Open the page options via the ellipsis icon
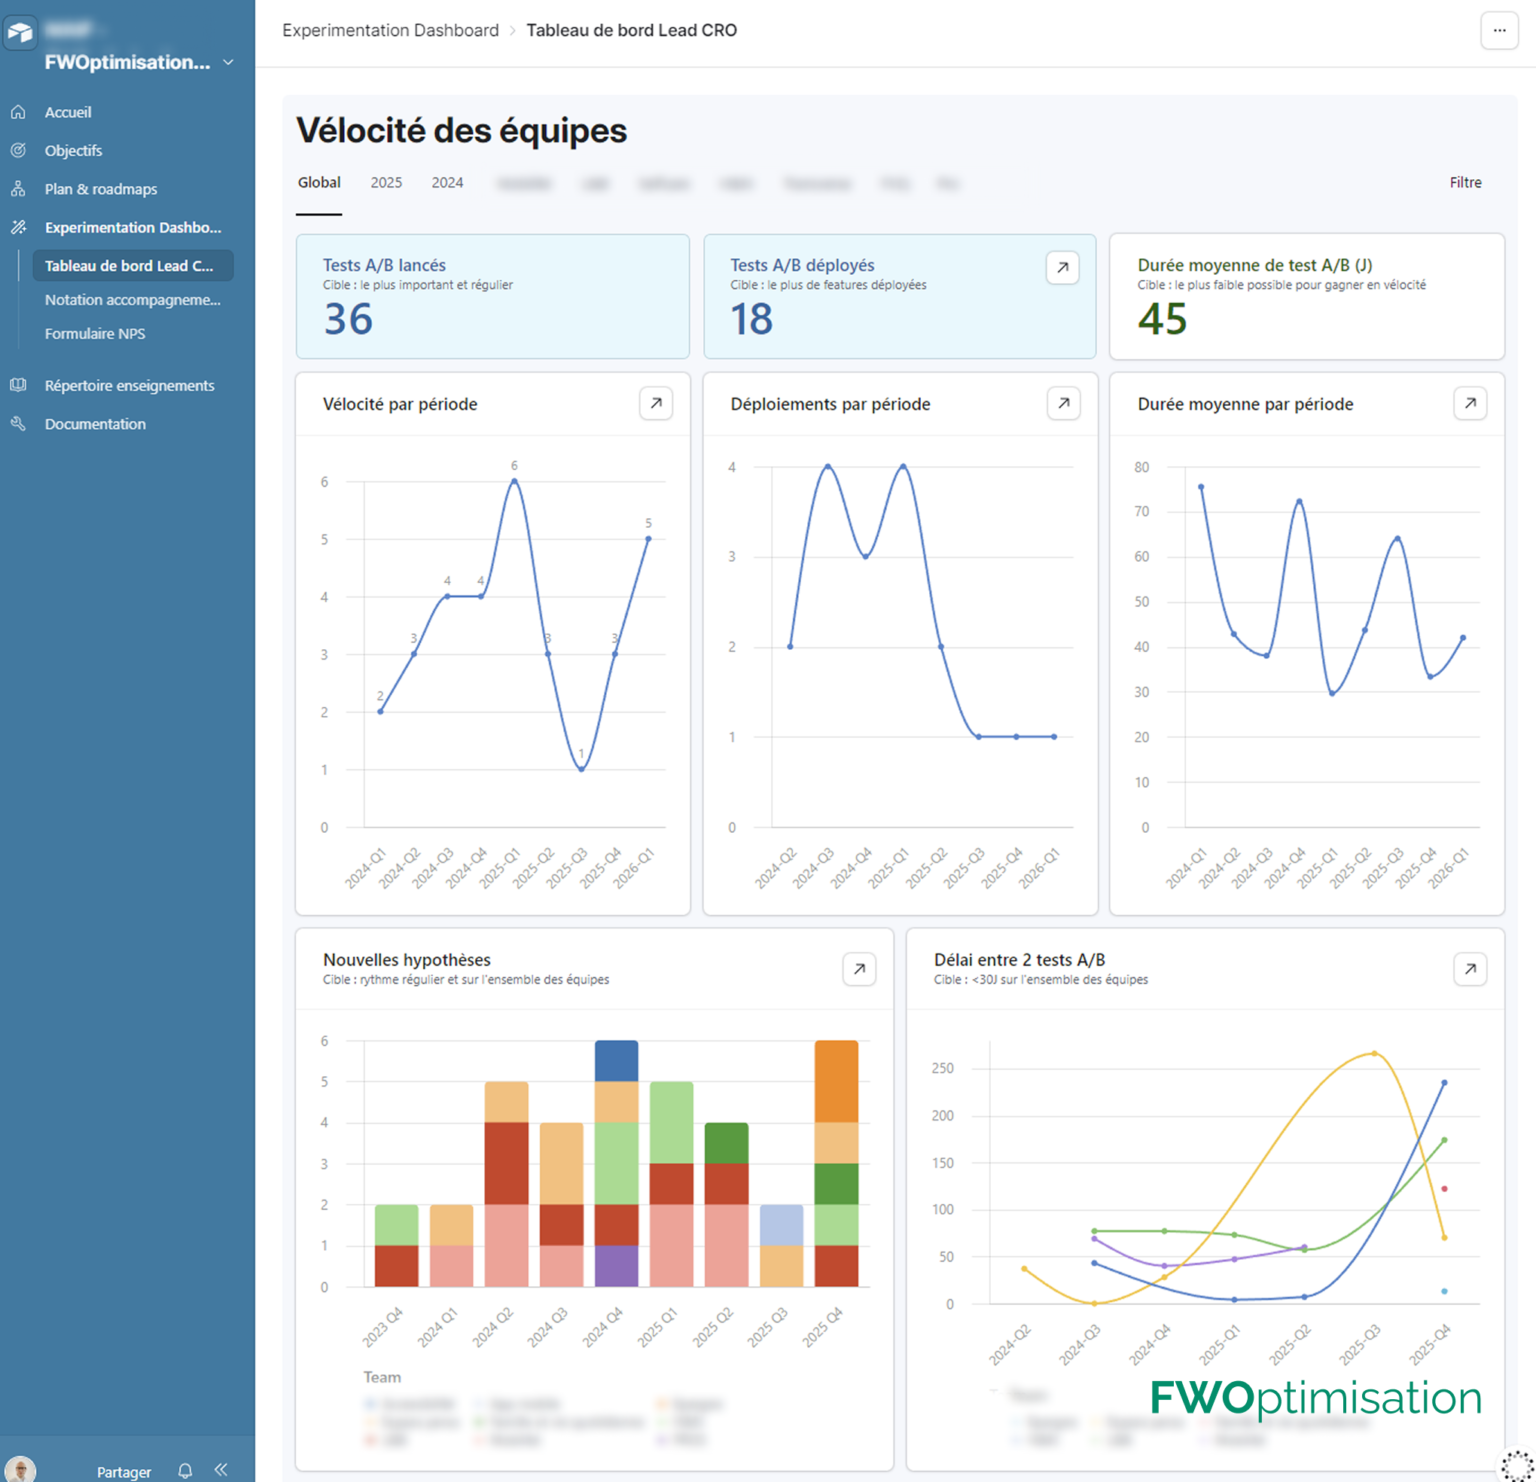The image size is (1536, 1482). pos(1499,31)
